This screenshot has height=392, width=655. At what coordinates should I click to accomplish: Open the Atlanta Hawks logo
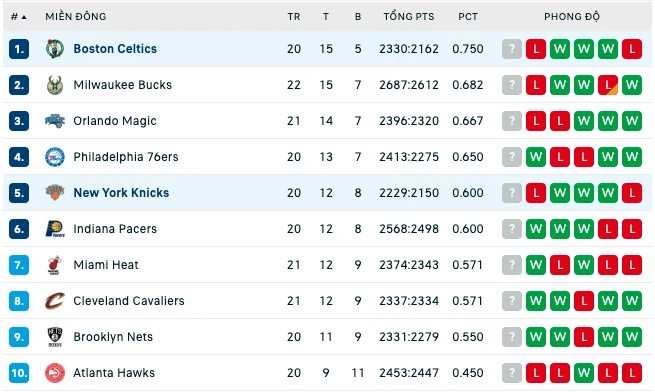coord(55,373)
